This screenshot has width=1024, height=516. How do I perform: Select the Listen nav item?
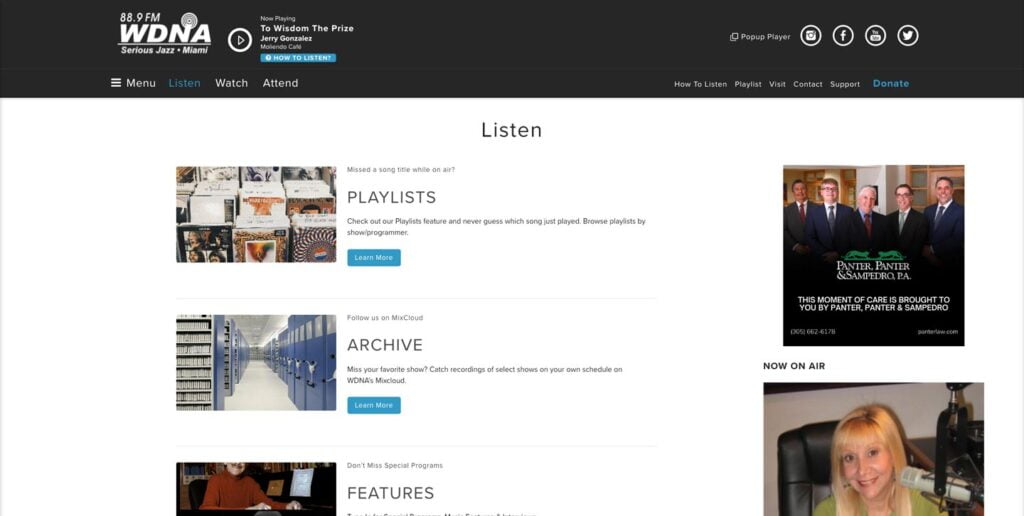click(x=184, y=83)
